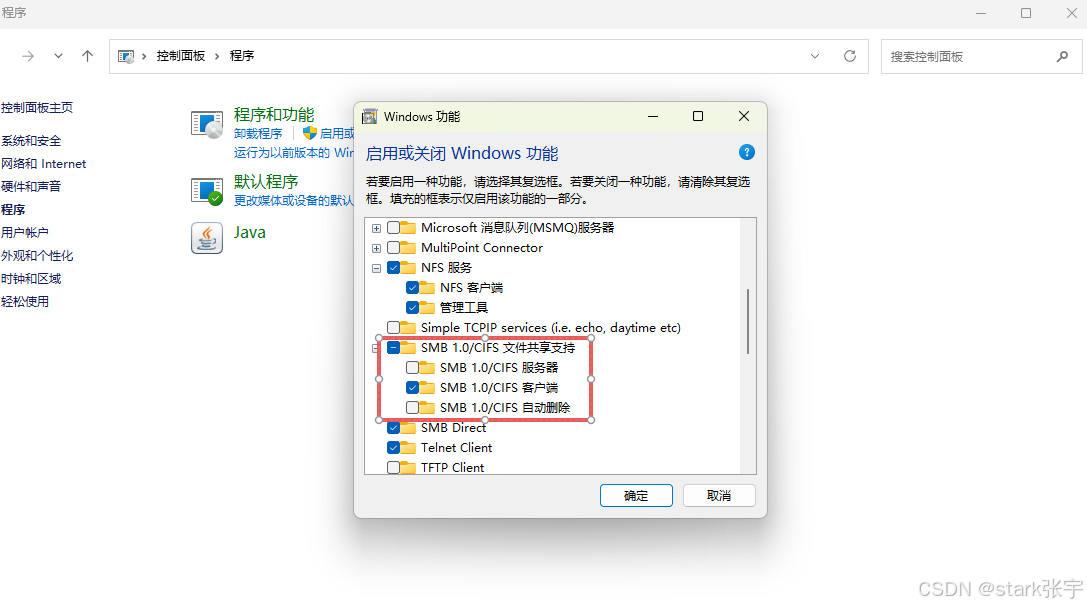Viewport: 1087px width, 606px height.
Task: Collapse the NFS 服务 tree node
Action: [x=376, y=268]
